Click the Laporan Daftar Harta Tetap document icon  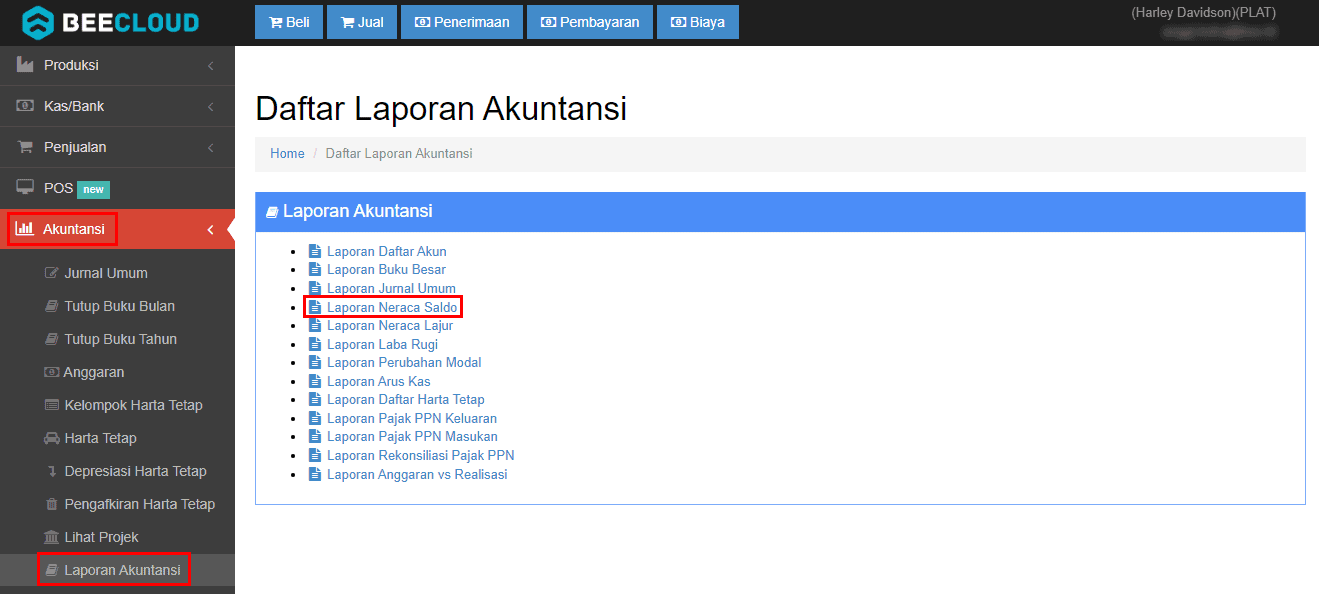(x=315, y=400)
